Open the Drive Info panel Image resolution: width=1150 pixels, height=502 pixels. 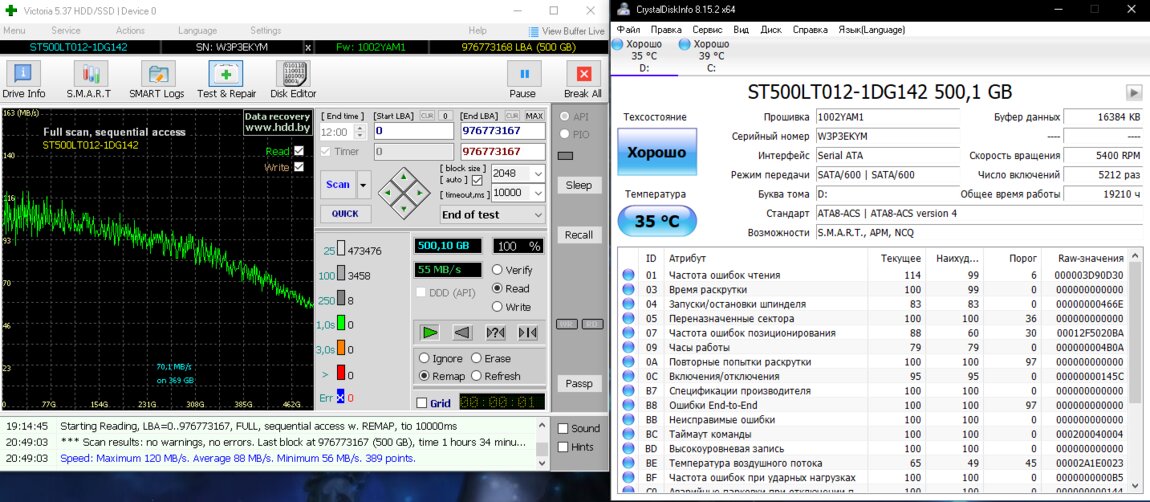point(23,78)
